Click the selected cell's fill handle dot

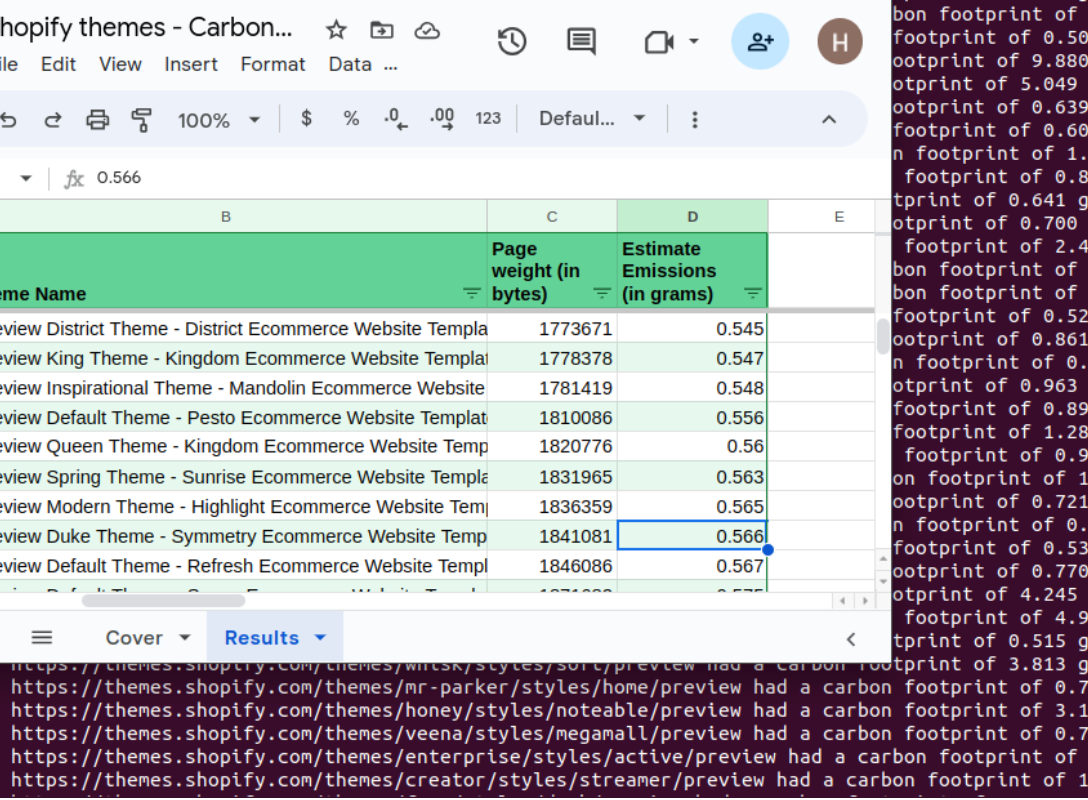pos(767,550)
